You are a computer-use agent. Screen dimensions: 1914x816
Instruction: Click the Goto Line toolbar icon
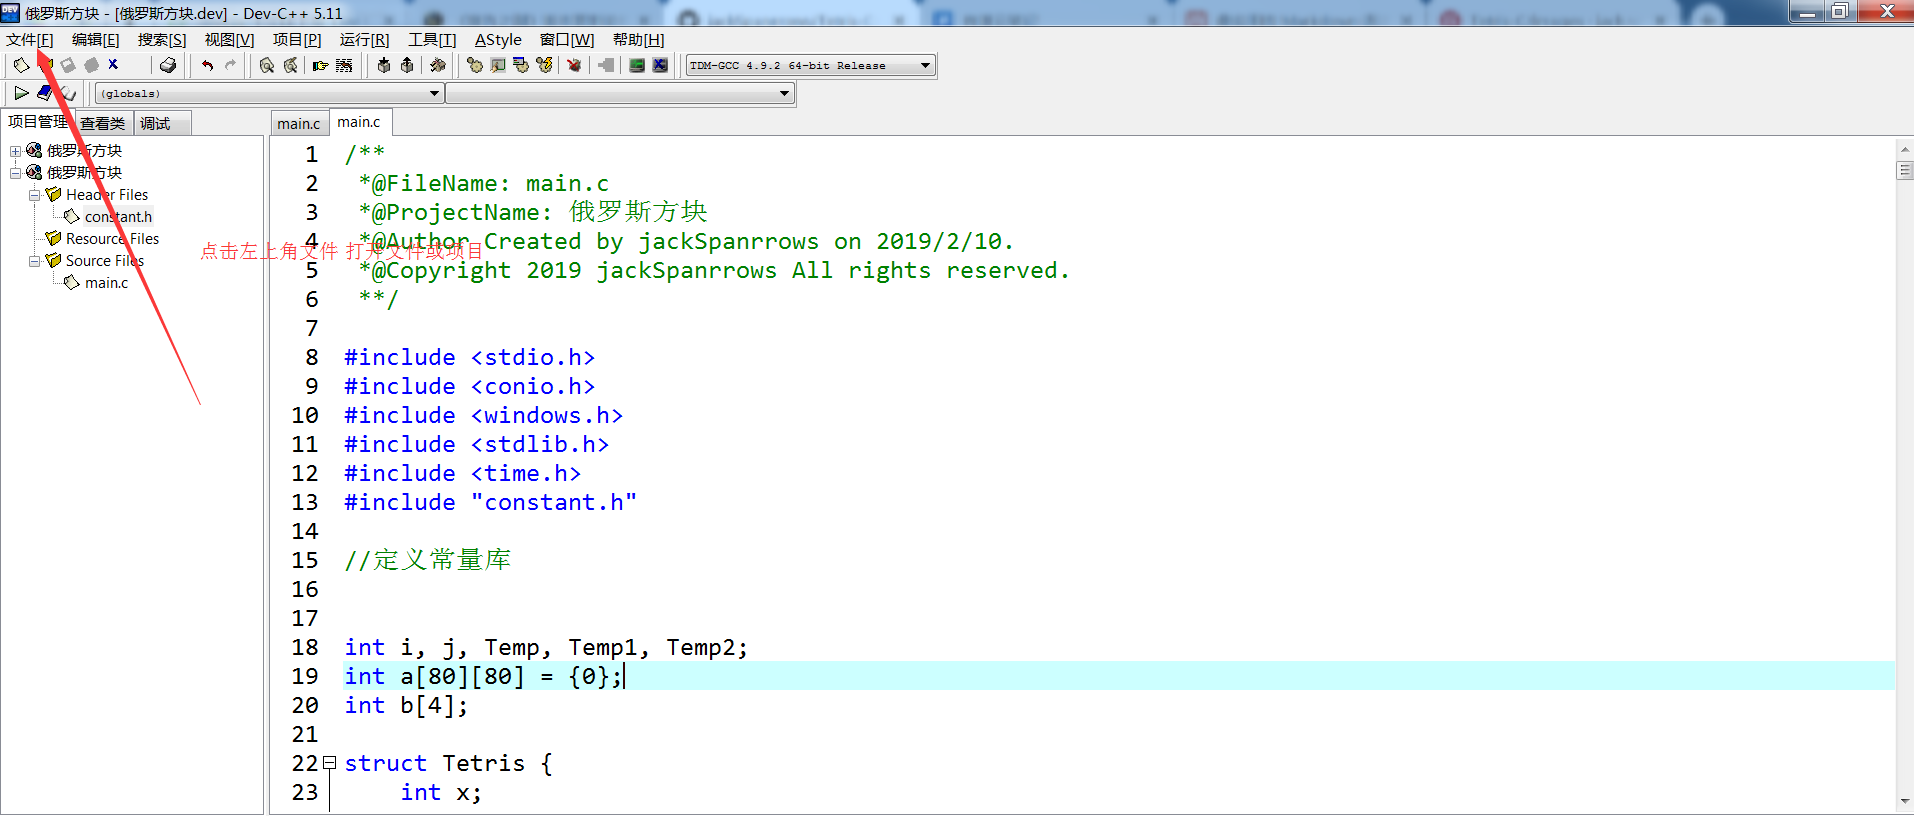344,65
